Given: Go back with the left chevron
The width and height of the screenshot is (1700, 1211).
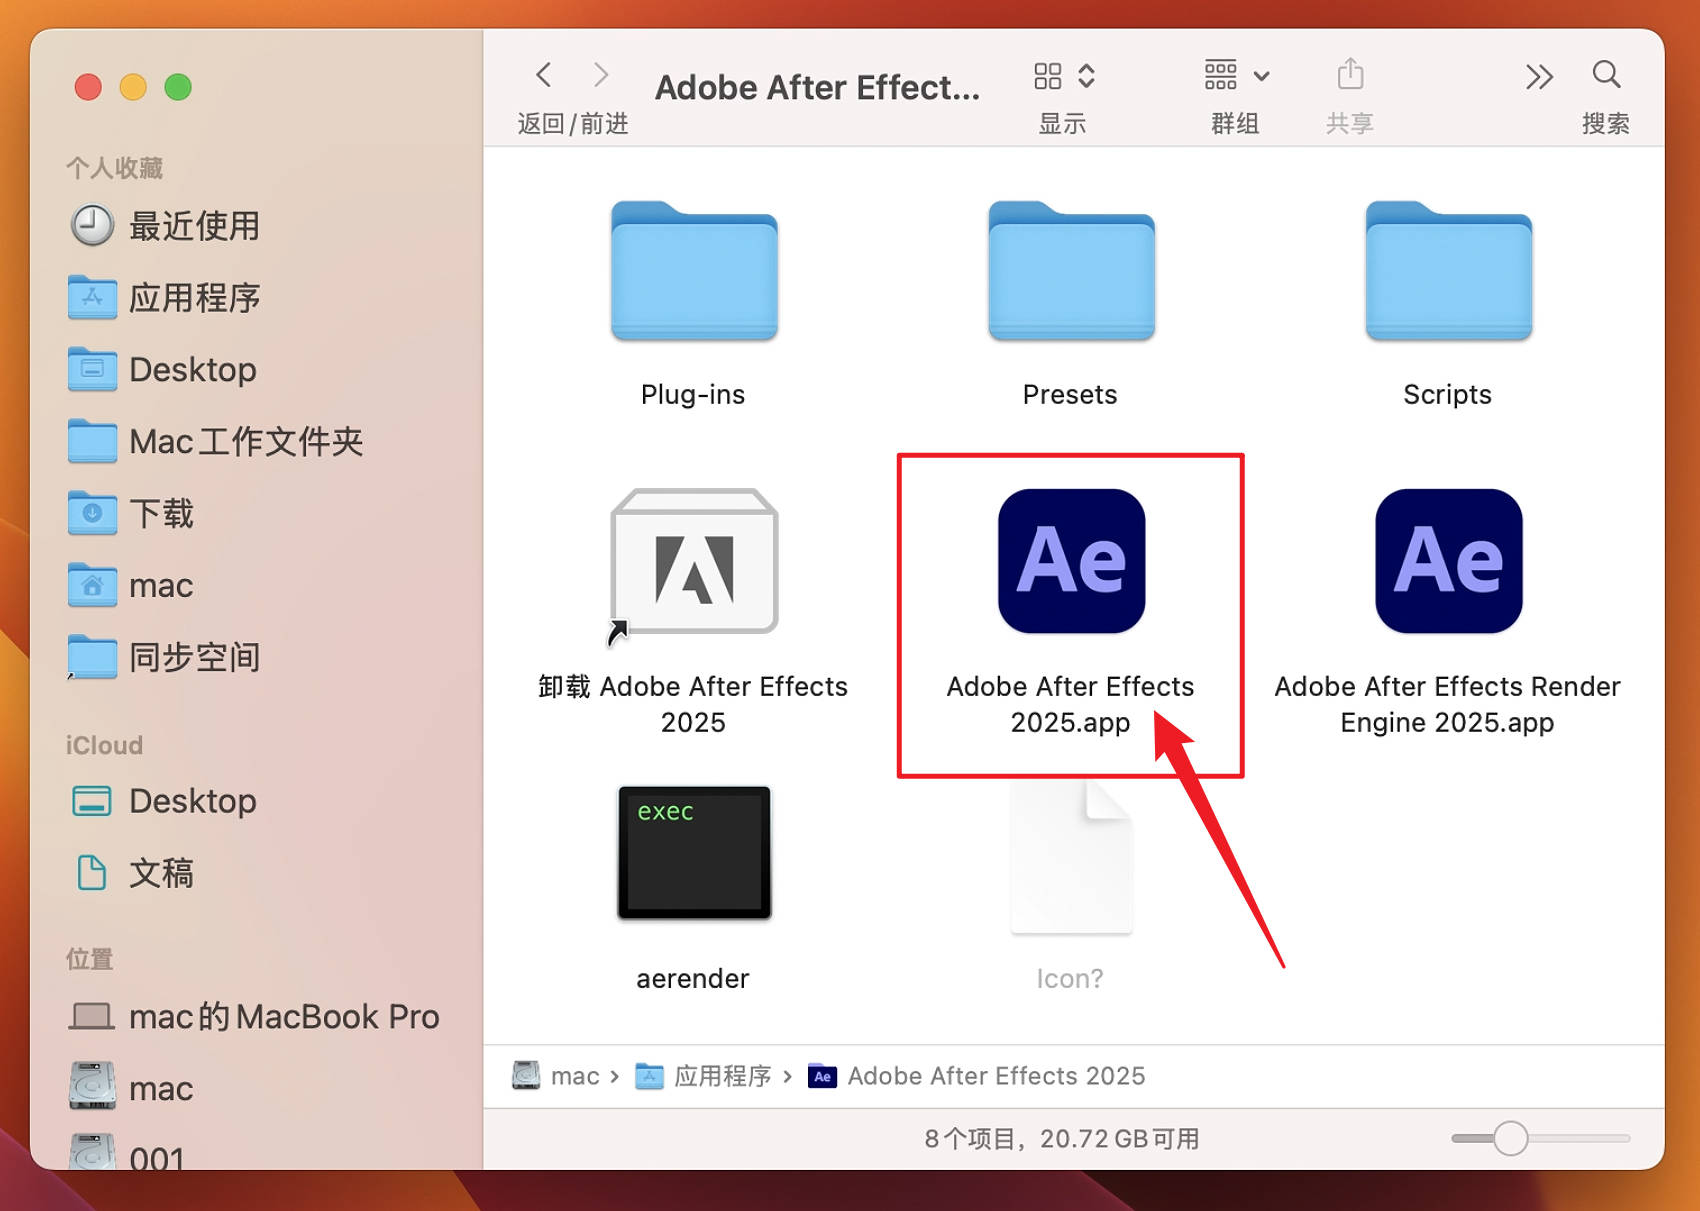Looking at the screenshot, I should coord(544,75).
